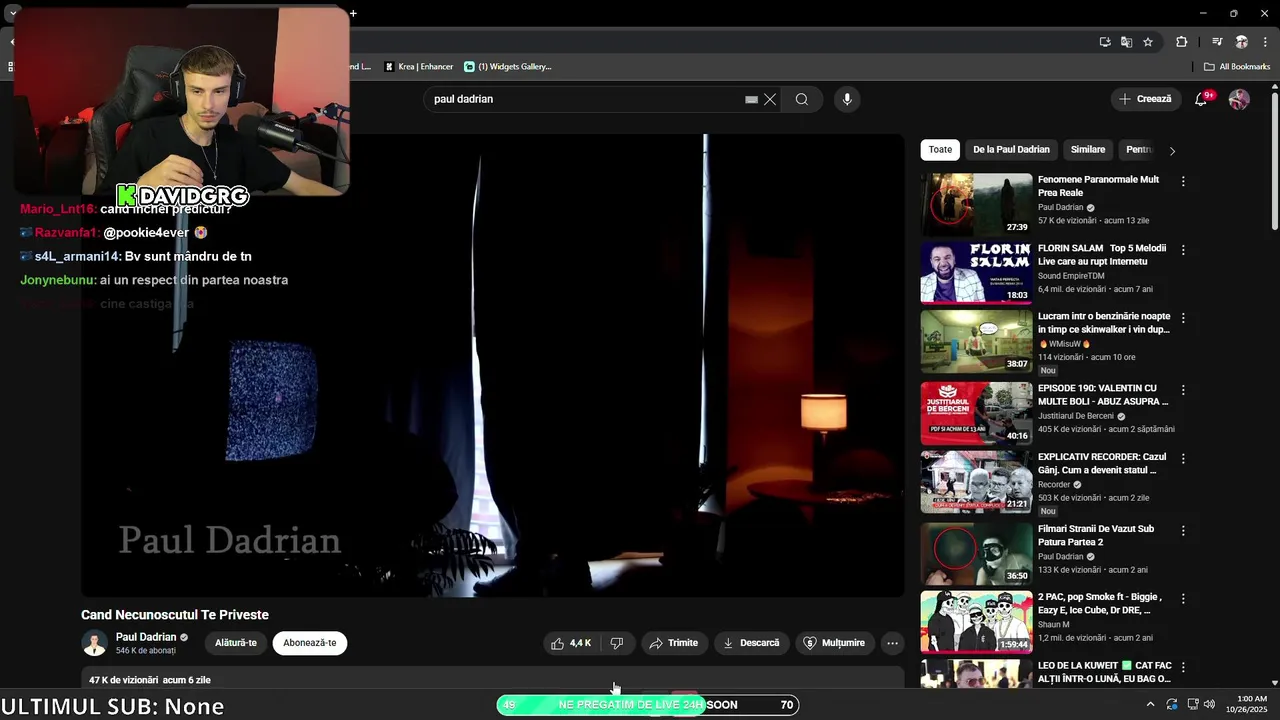
Task: Select the Toate filter chip
Action: coord(940,150)
